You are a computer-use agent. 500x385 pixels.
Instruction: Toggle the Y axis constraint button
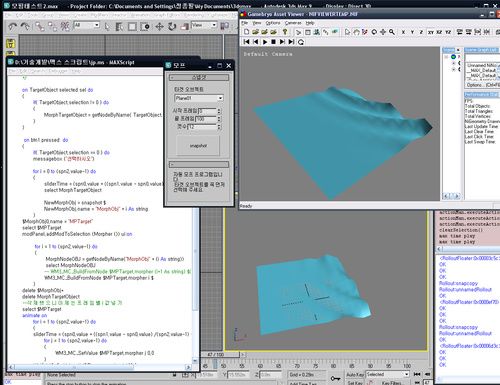point(412,32)
